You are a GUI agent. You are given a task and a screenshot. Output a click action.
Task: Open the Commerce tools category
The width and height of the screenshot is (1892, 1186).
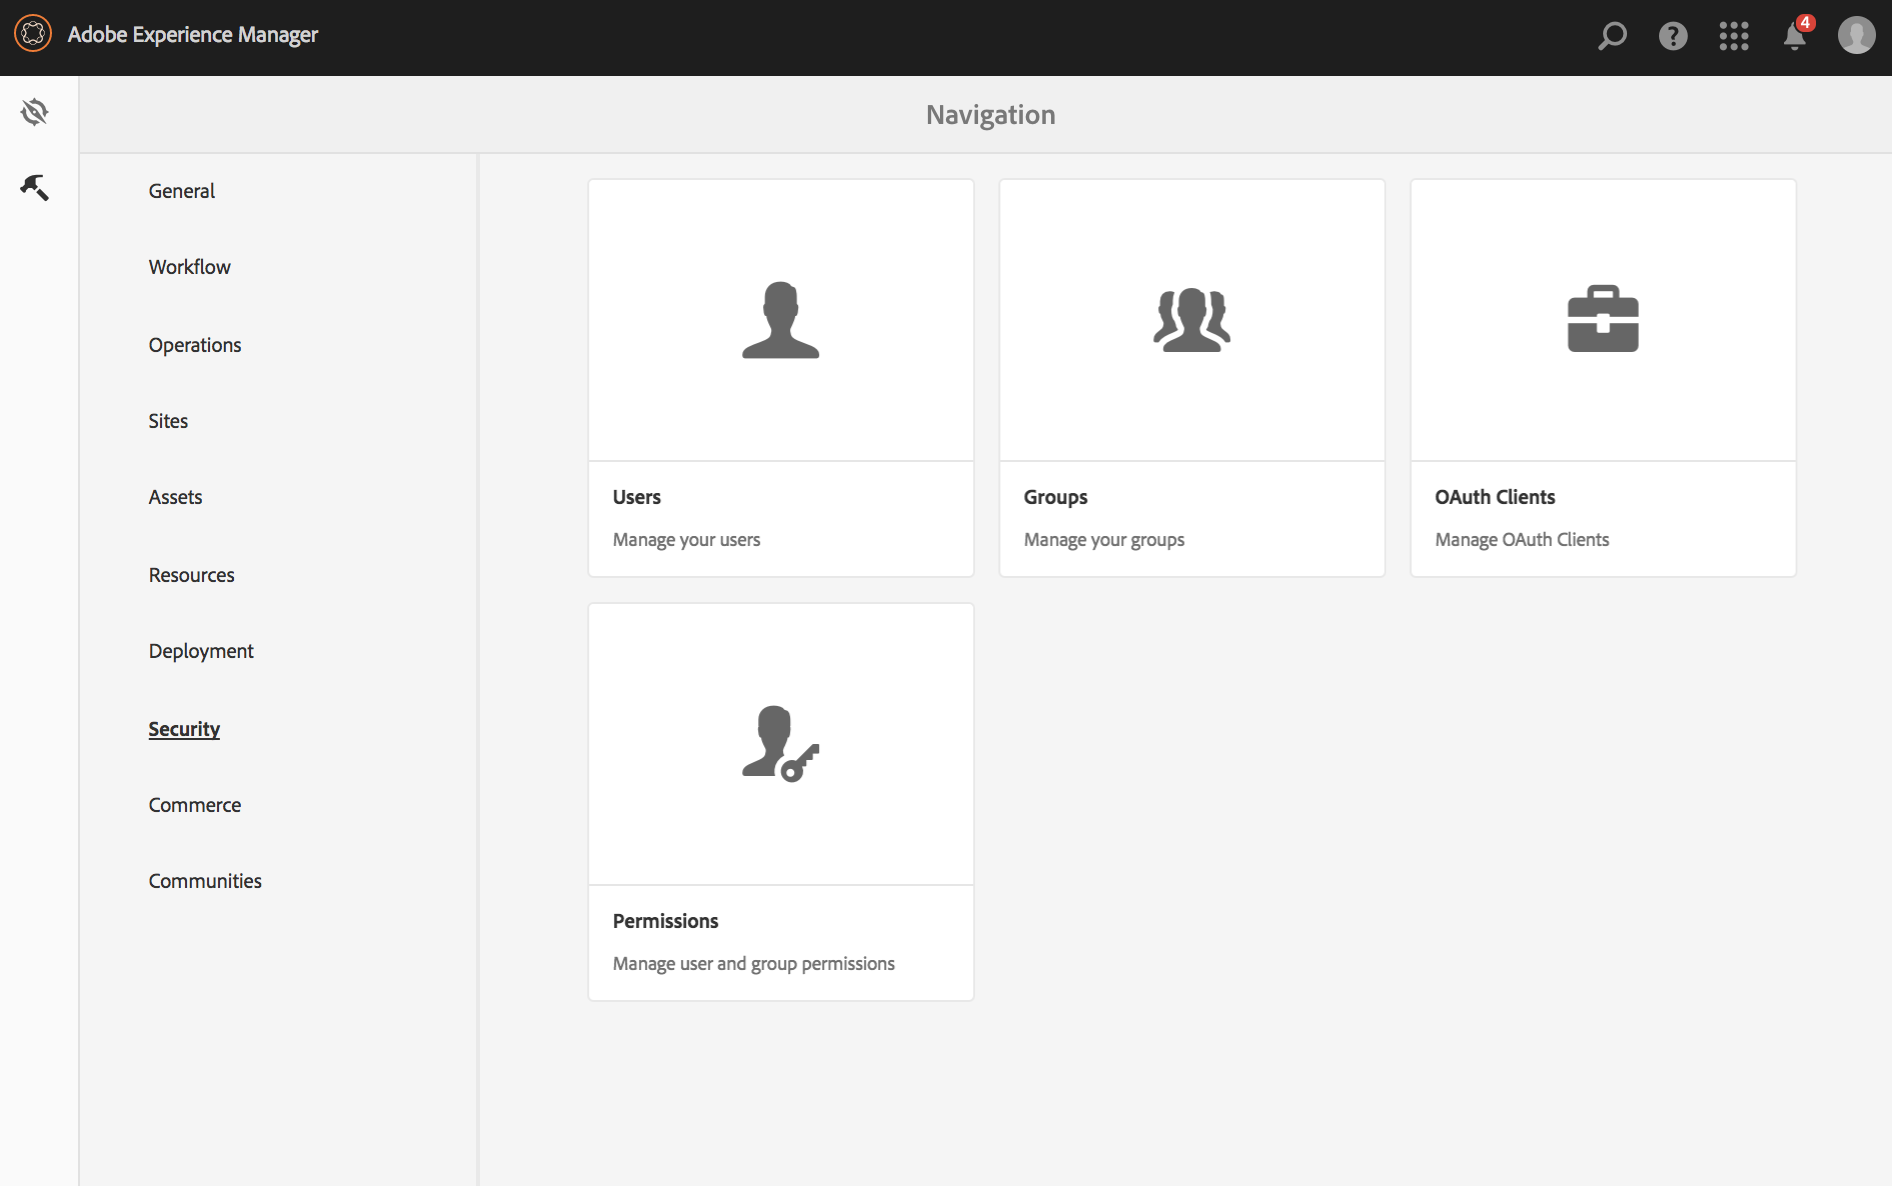(x=195, y=805)
